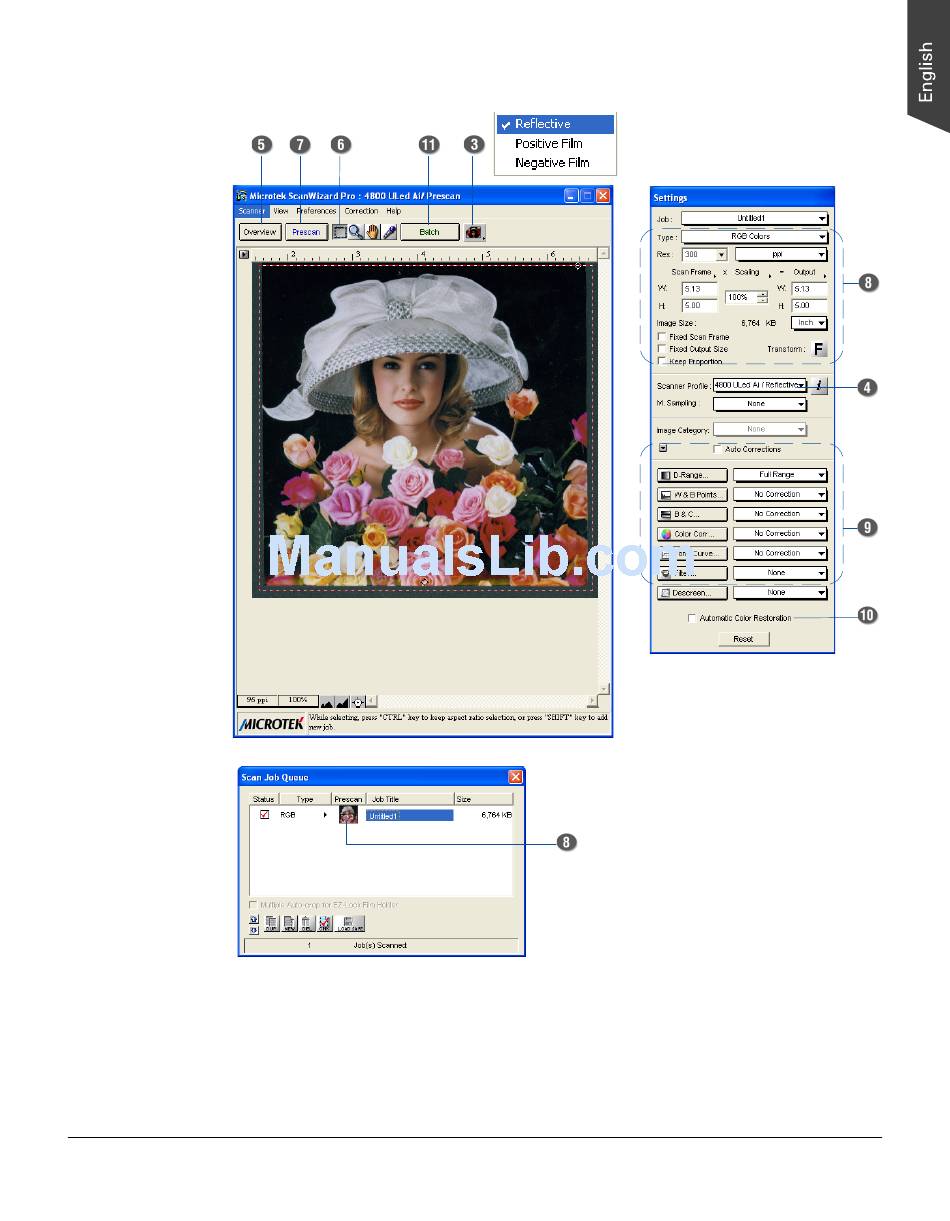The height and width of the screenshot is (1221, 950).
Task: Click the Untitled1 prescan thumbnail in queue
Action: tap(348, 815)
